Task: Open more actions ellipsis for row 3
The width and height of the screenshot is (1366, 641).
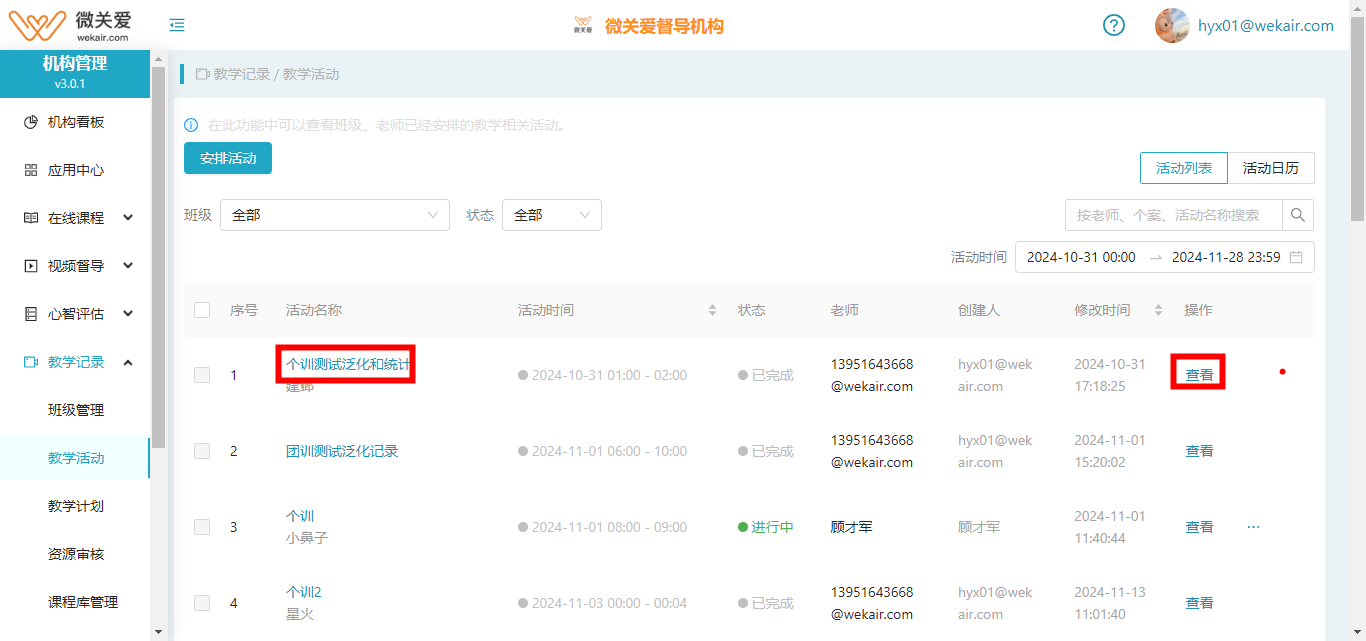Action: click(x=1253, y=527)
